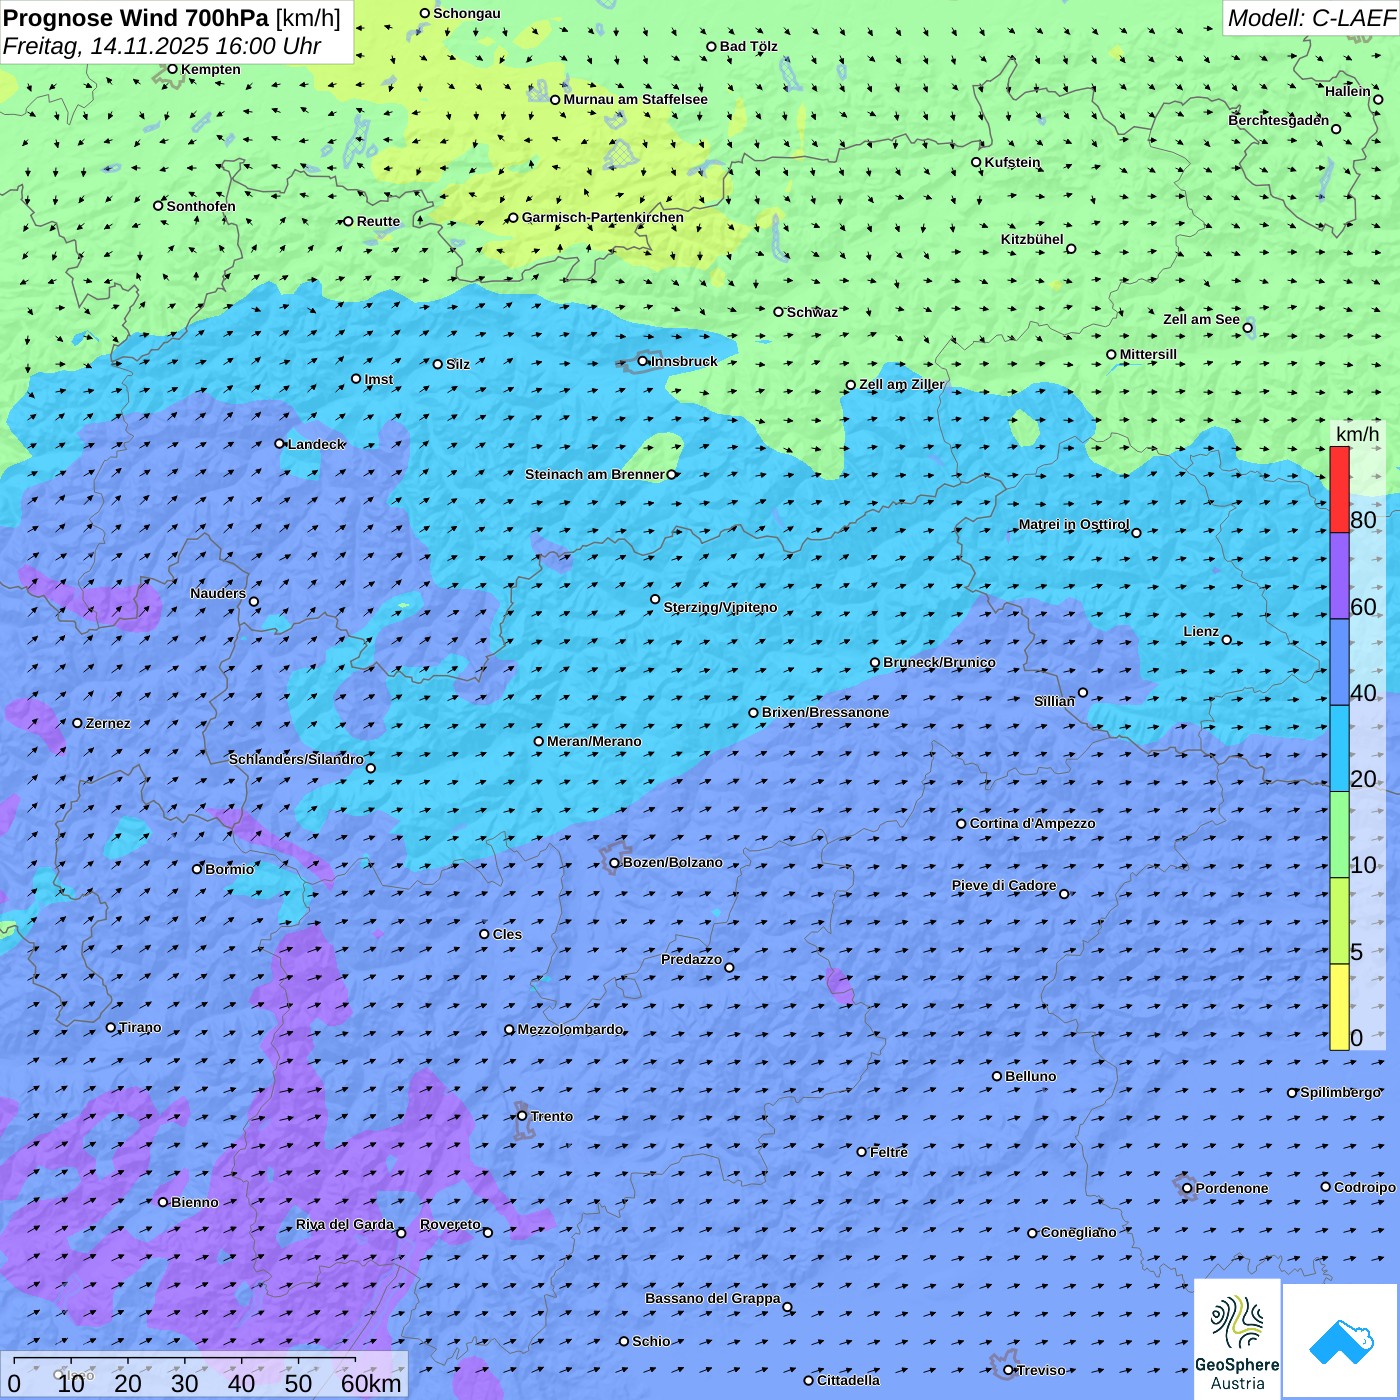The width and height of the screenshot is (1400, 1400).
Task: Click the Belluno label
Action: tap(1030, 1076)
